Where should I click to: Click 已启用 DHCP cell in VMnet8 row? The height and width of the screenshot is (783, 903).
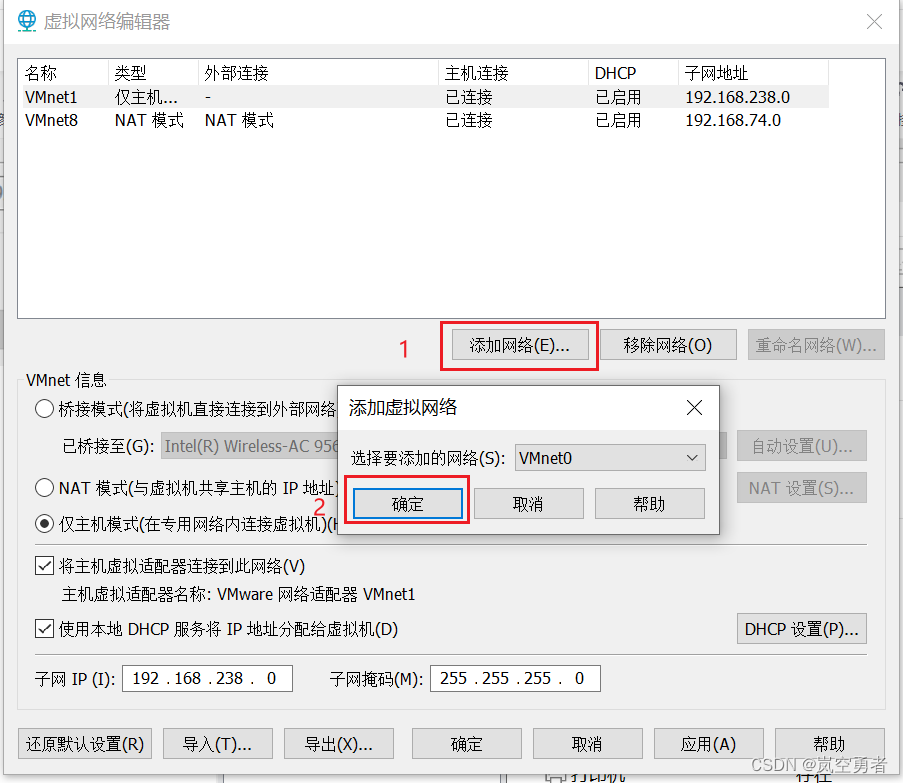[618, 120]
